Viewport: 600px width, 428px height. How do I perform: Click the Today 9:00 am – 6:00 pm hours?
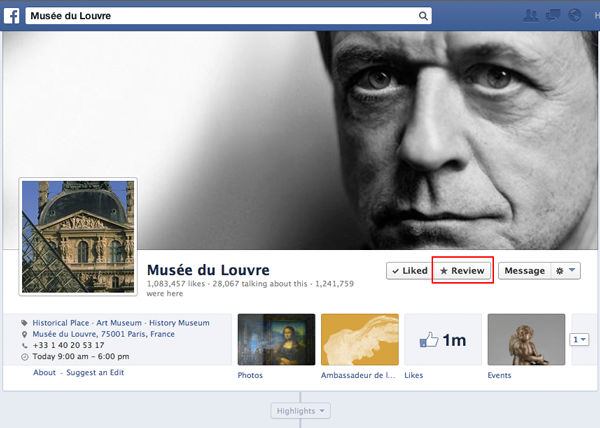point(81,356)
